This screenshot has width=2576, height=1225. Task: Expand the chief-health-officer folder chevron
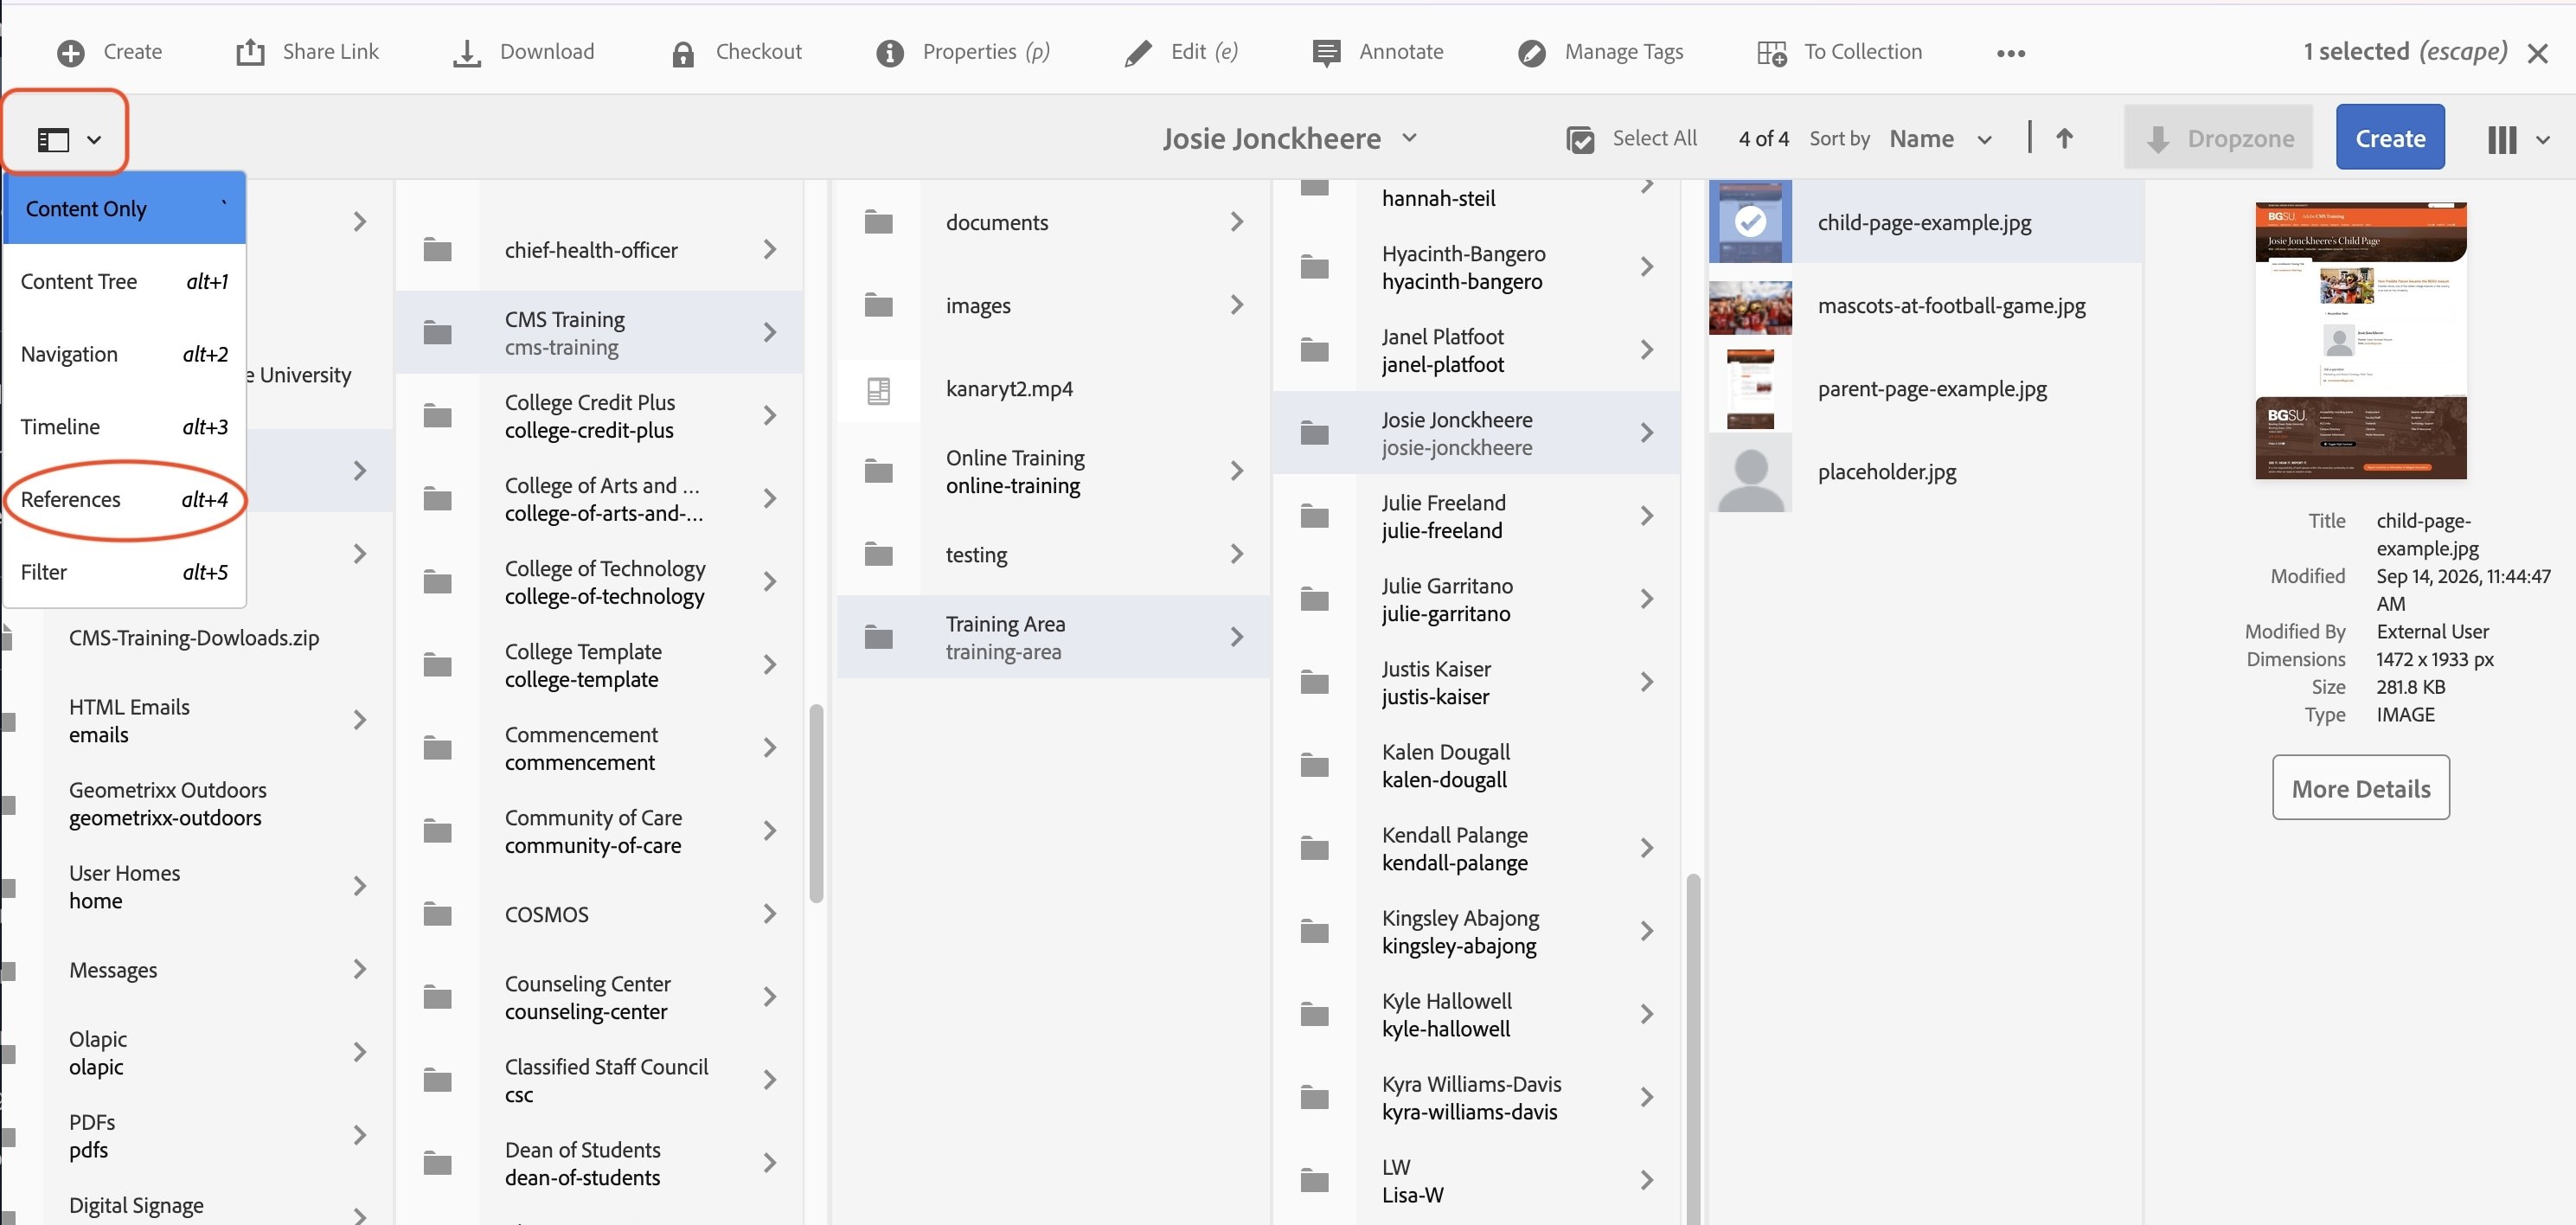[769, 249]
